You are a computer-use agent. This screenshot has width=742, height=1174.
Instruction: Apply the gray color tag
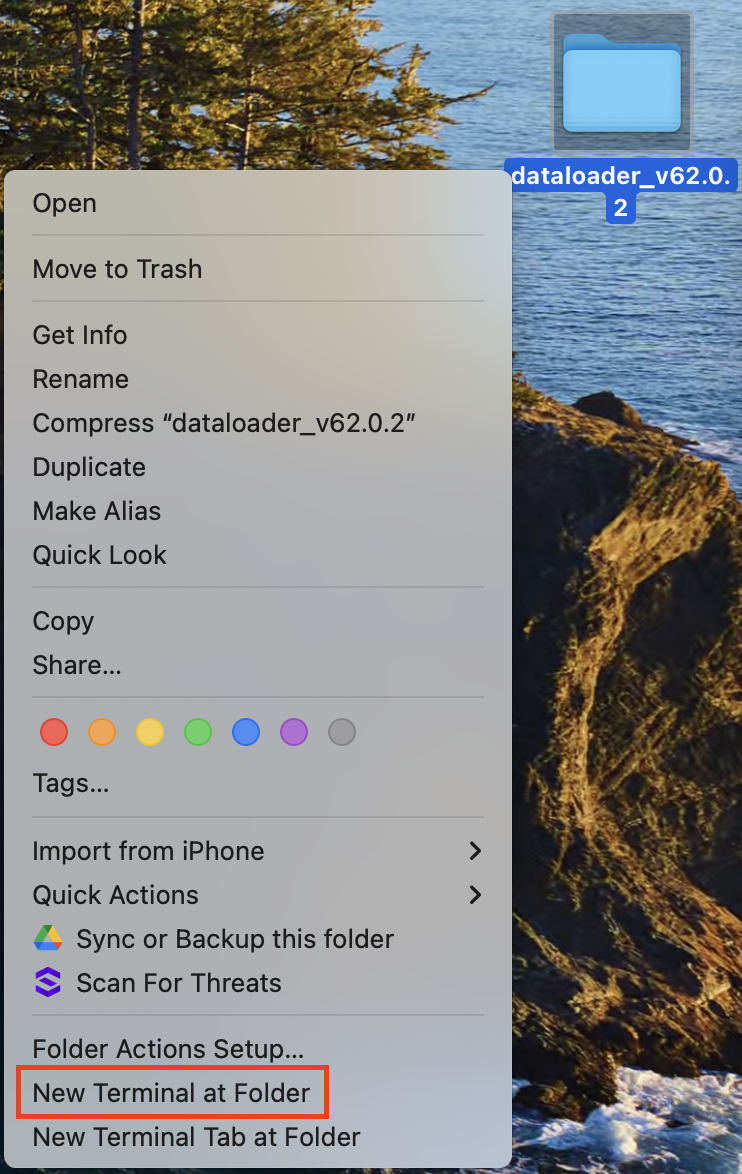(342, 732)
